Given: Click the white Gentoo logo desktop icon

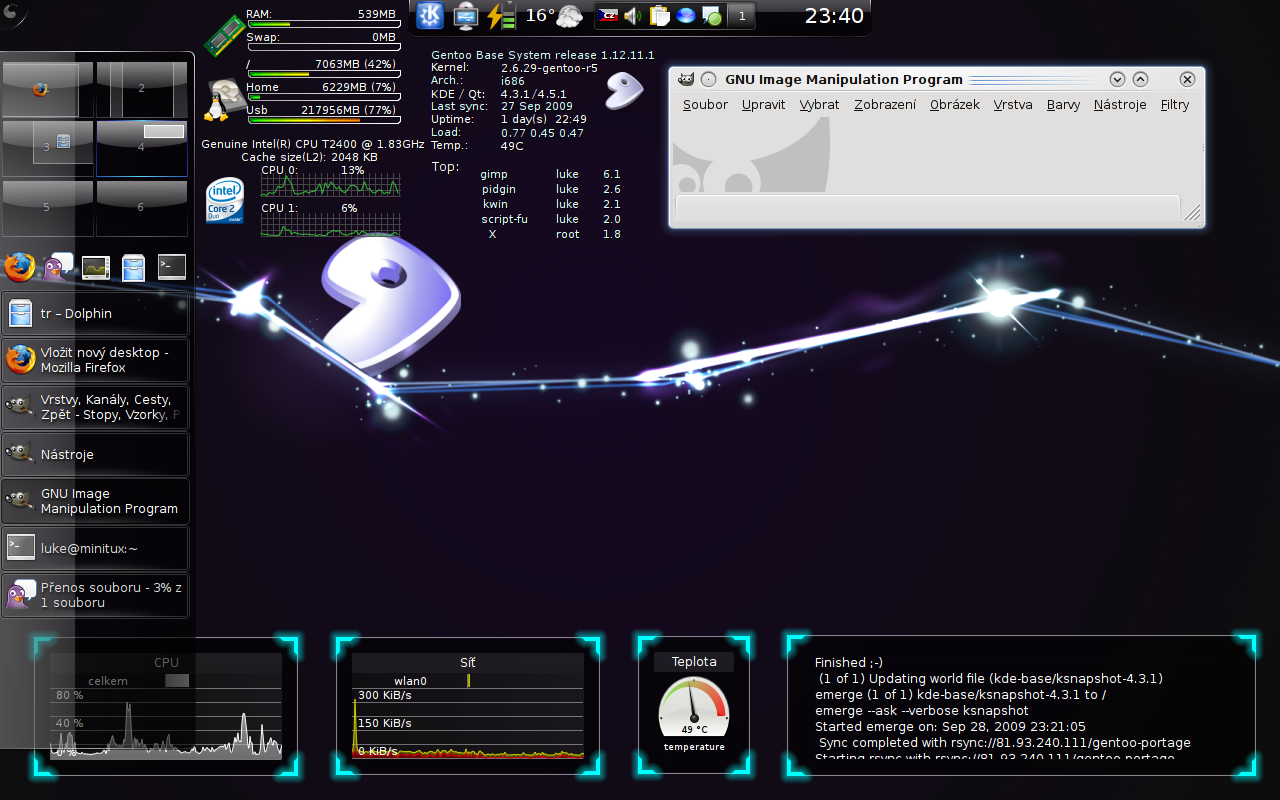Looking at the screenshot, I should pos(624,90).
